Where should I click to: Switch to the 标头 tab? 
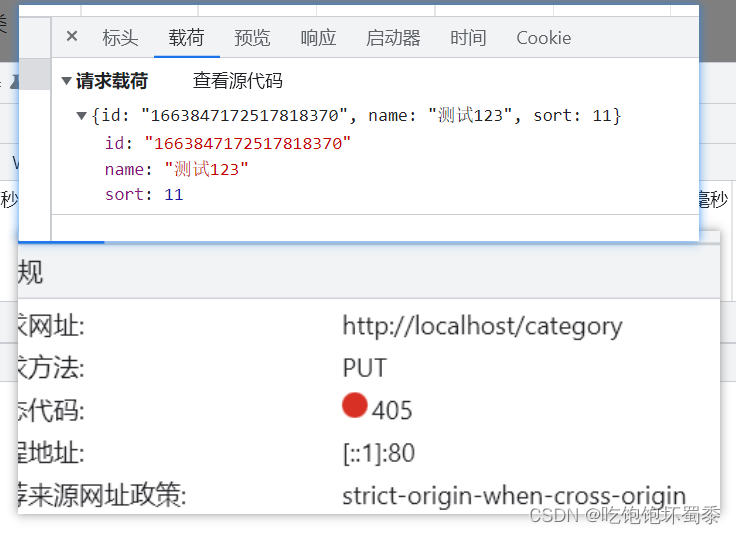pos(120,38)
